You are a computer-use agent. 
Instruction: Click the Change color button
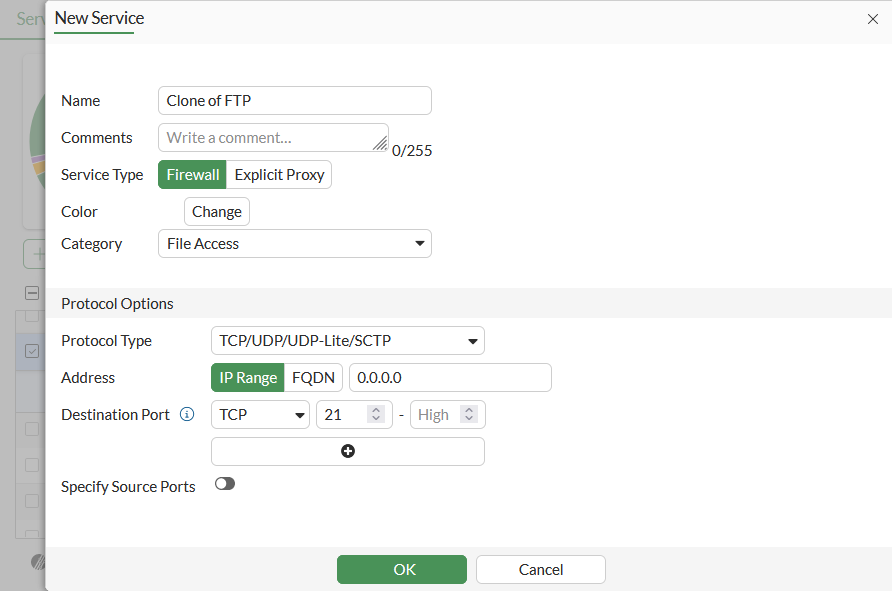coord(217,211)
